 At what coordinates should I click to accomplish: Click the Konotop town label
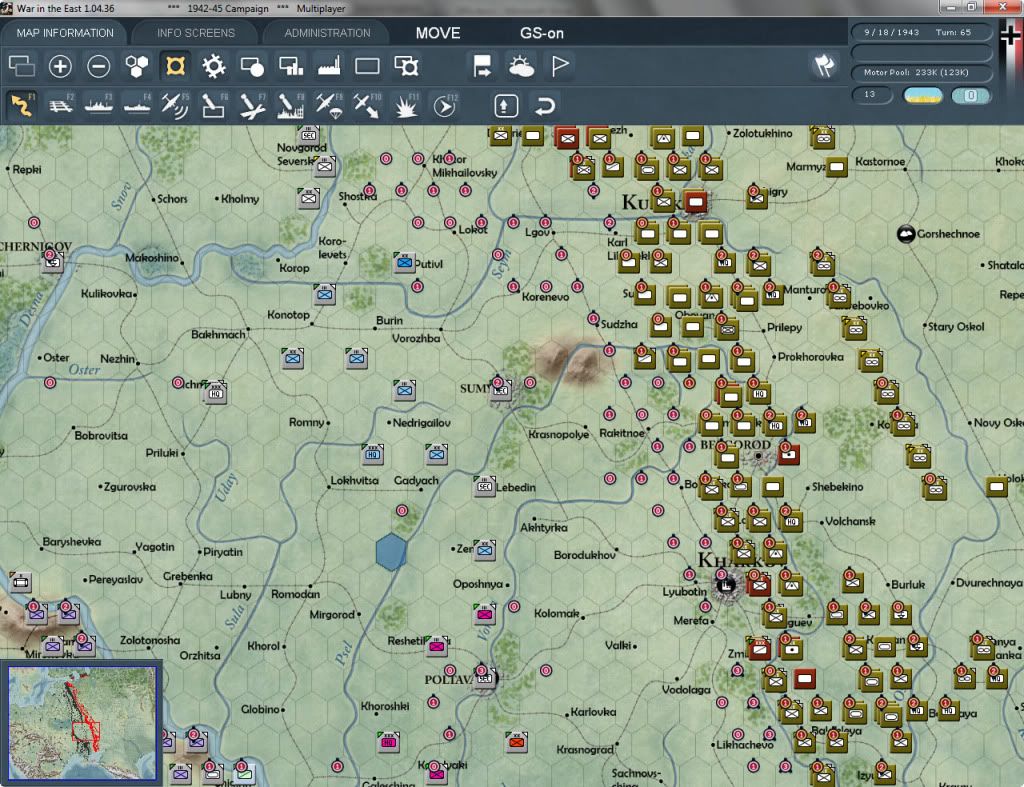(288, 315)
